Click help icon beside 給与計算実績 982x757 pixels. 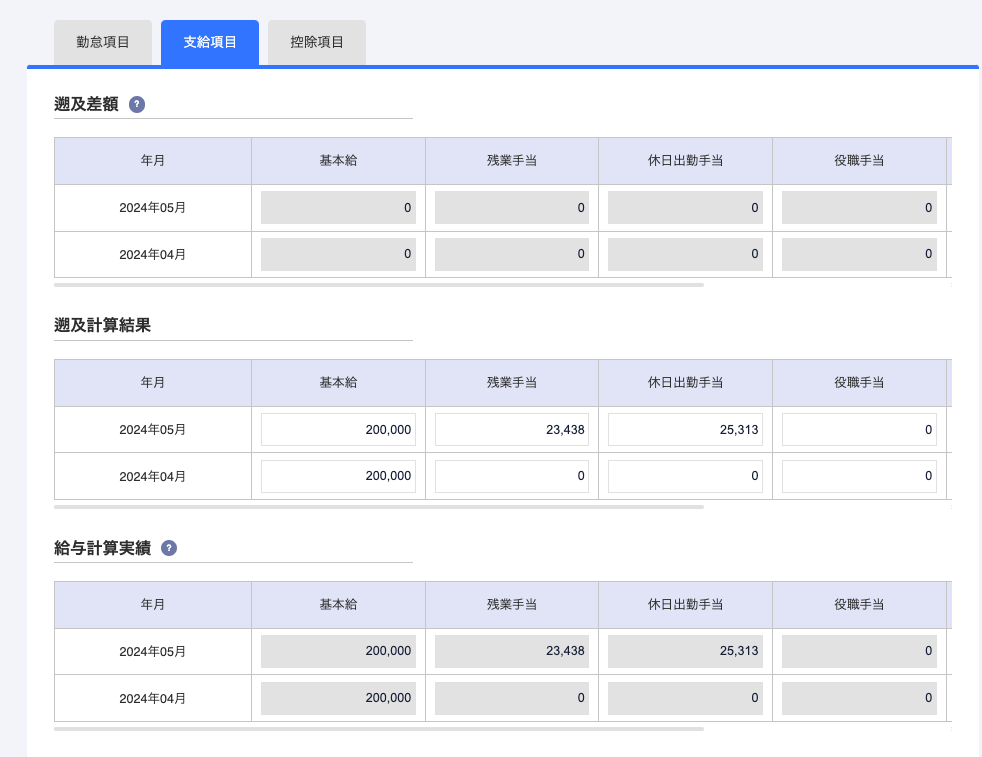(x=169, y=548)
